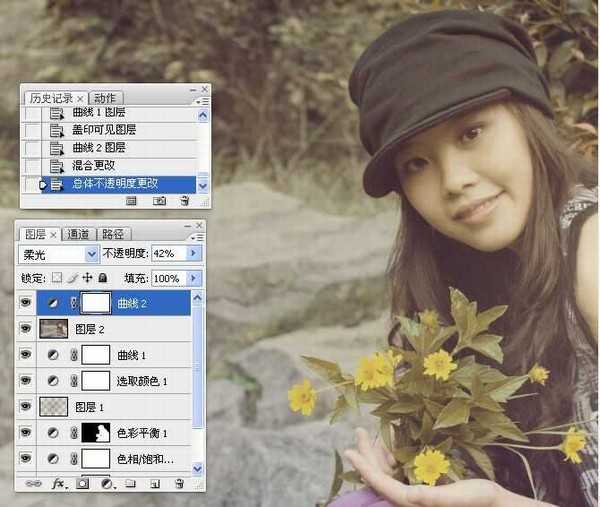
Task: Hide the 曲线 2 layer
Action: [x=26, y=302]
